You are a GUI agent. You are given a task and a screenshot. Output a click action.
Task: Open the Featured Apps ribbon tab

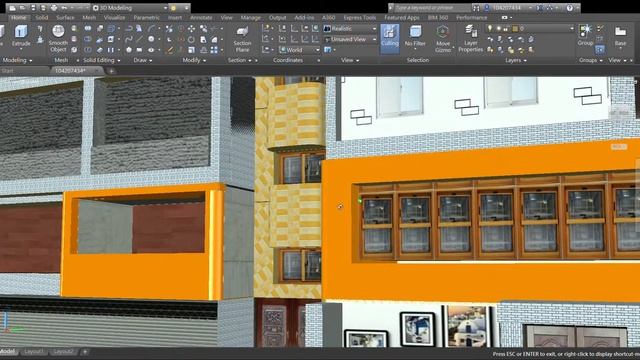pyautogui.click(x=402, y=18)
